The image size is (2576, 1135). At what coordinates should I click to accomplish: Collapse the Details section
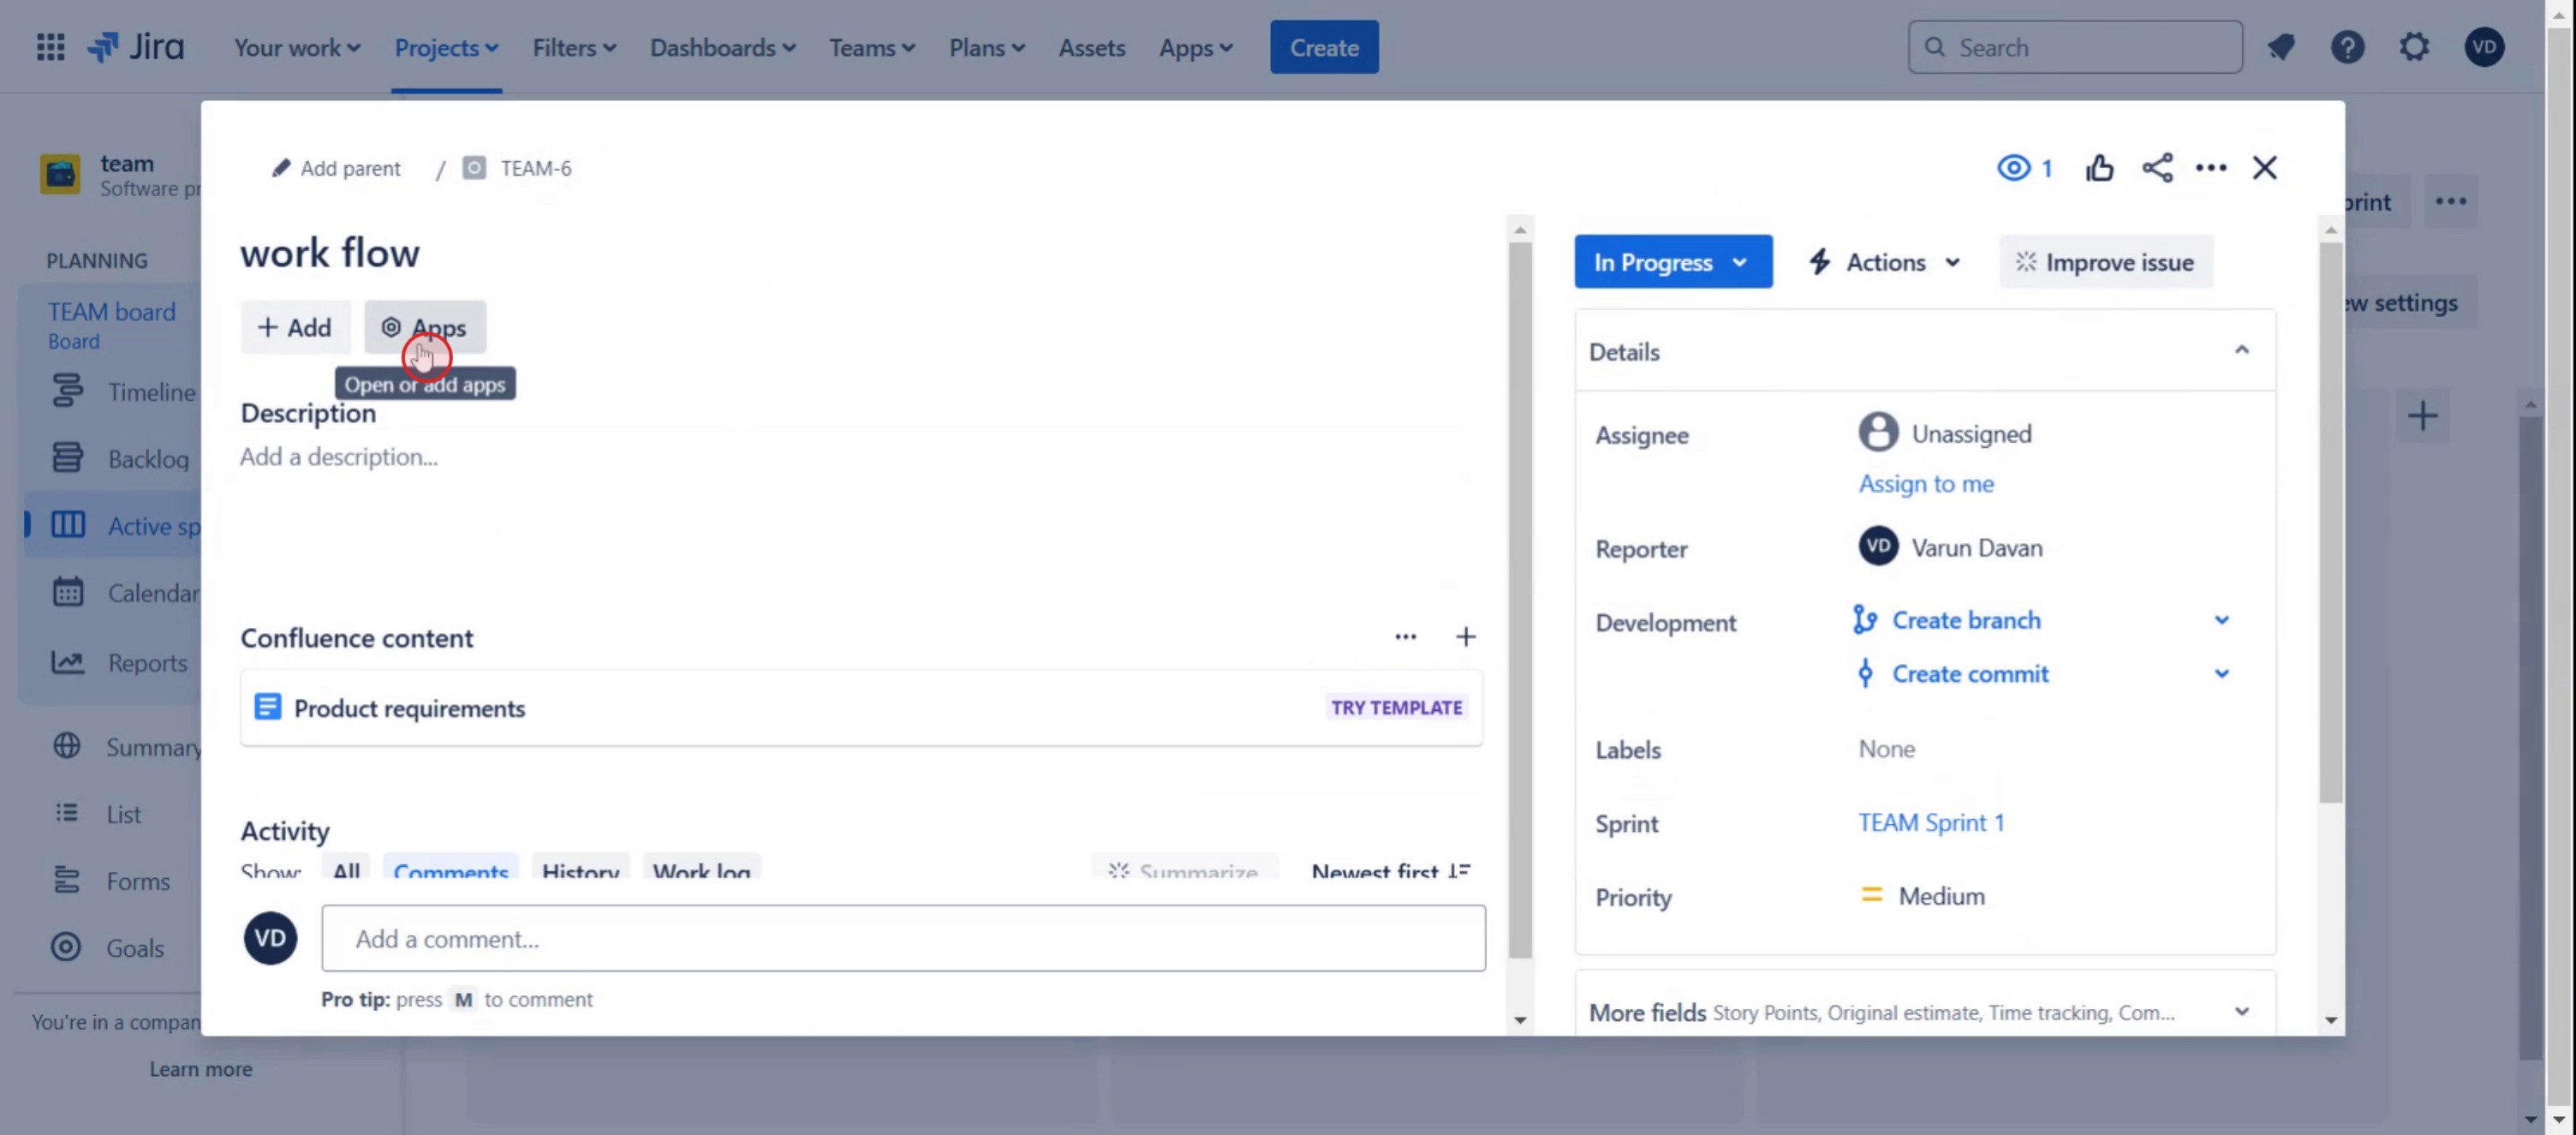[x=2241, y=351]
